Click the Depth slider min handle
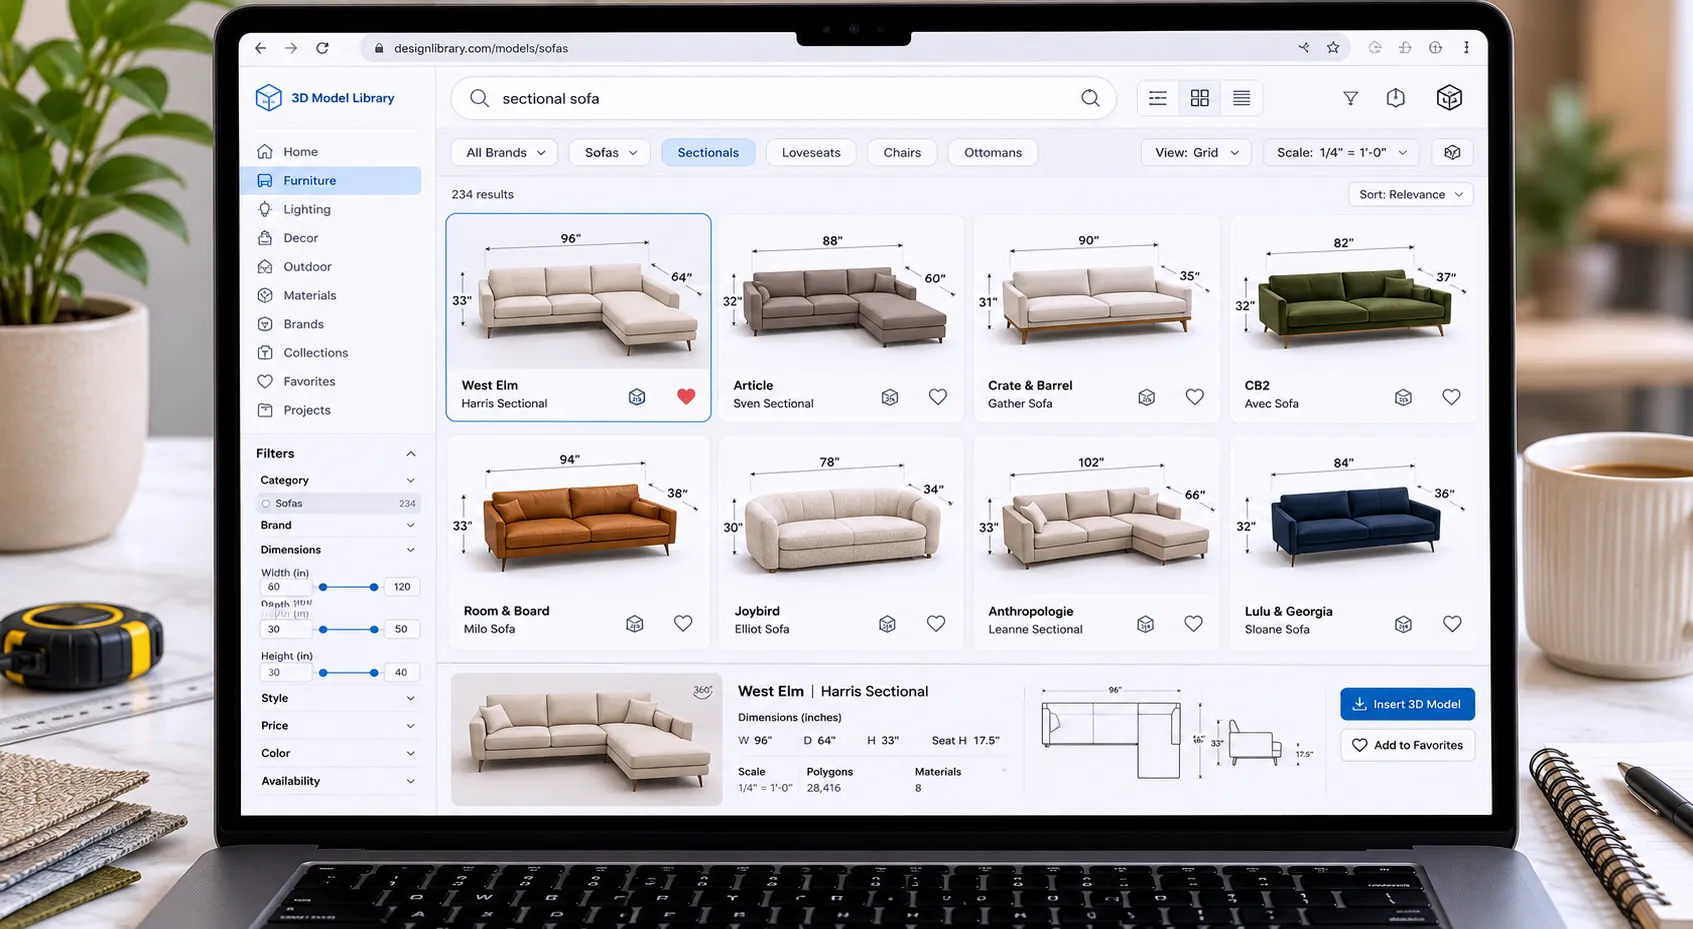 (323, 629)
